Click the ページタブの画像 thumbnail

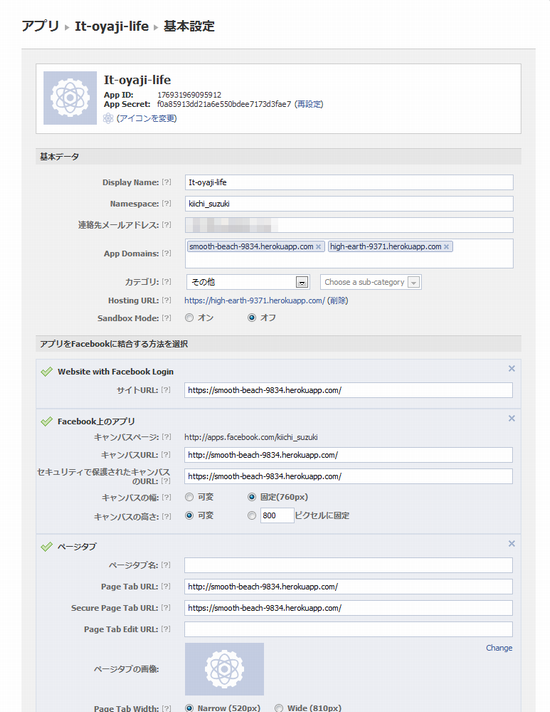(x=224, y=669)
